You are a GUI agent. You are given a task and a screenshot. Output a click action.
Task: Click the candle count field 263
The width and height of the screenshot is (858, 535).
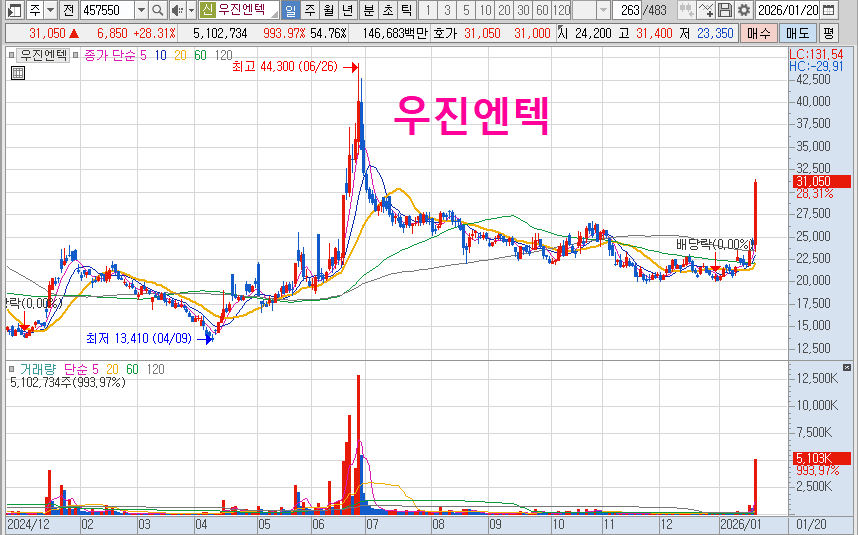(629, 10)
